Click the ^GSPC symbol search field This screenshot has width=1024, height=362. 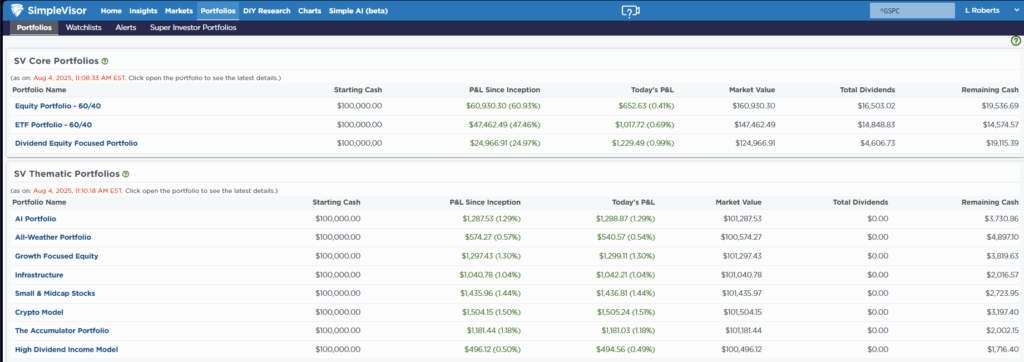click(912, 11)
